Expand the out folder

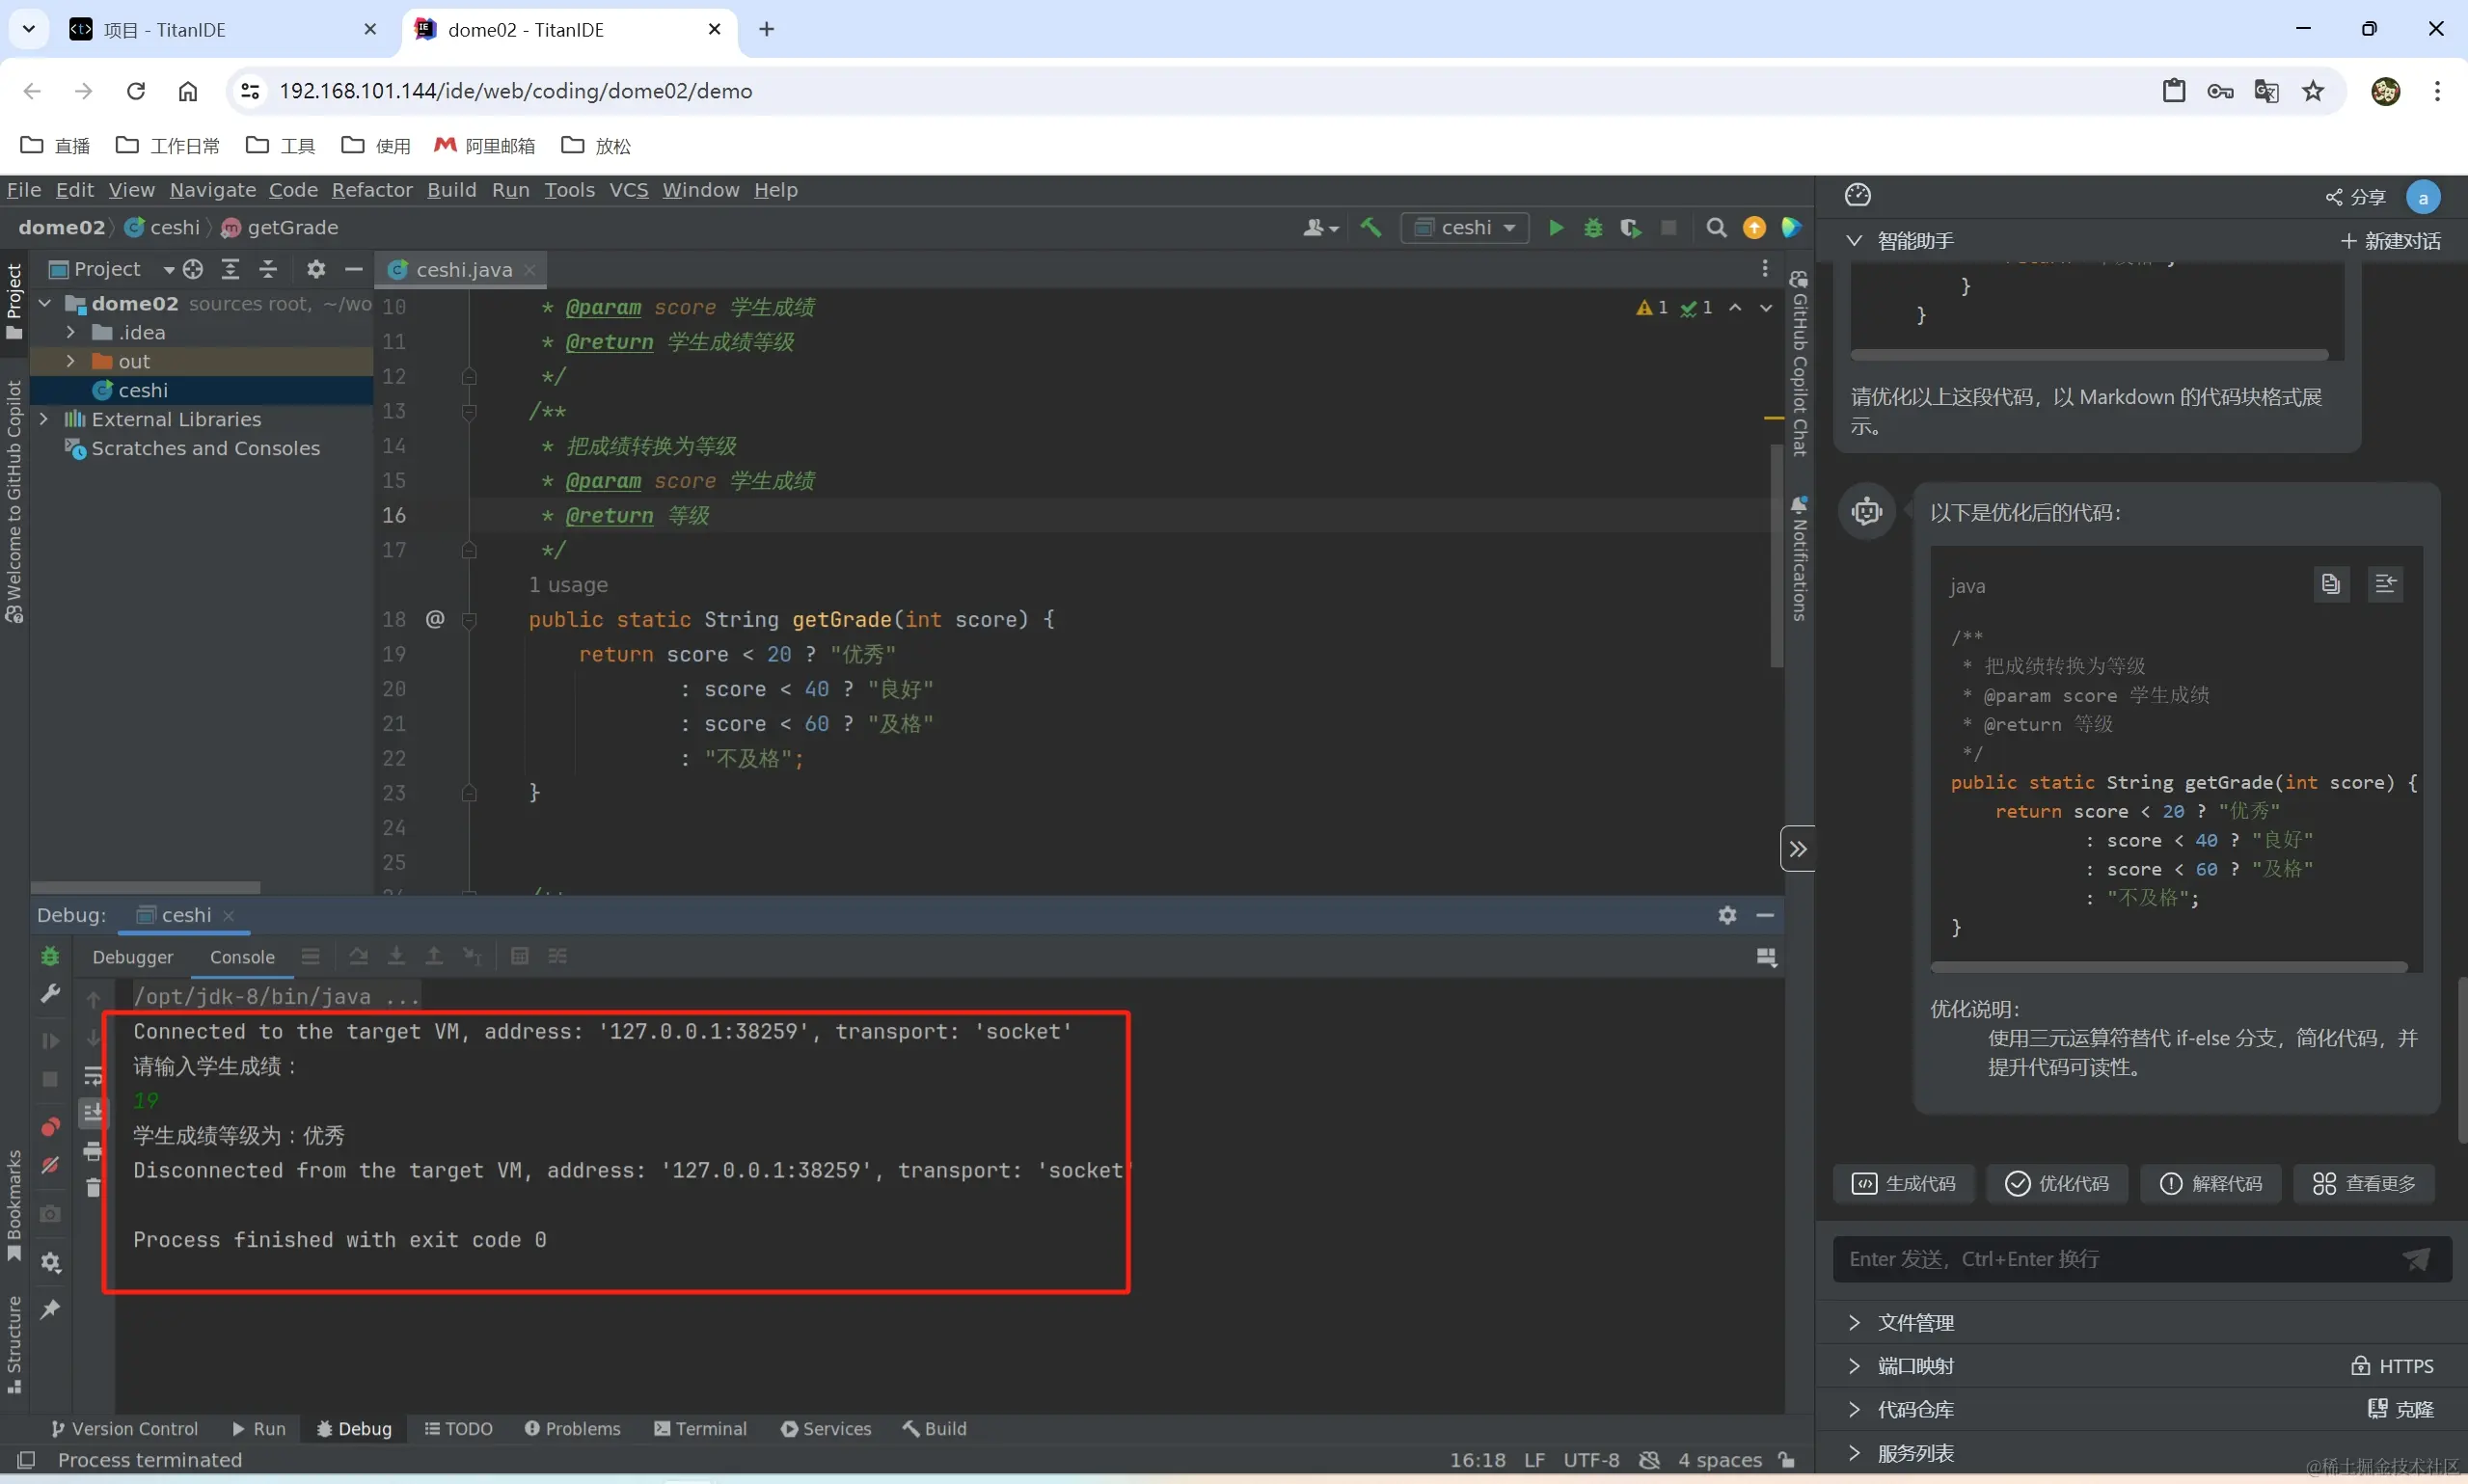pos(71,361)
